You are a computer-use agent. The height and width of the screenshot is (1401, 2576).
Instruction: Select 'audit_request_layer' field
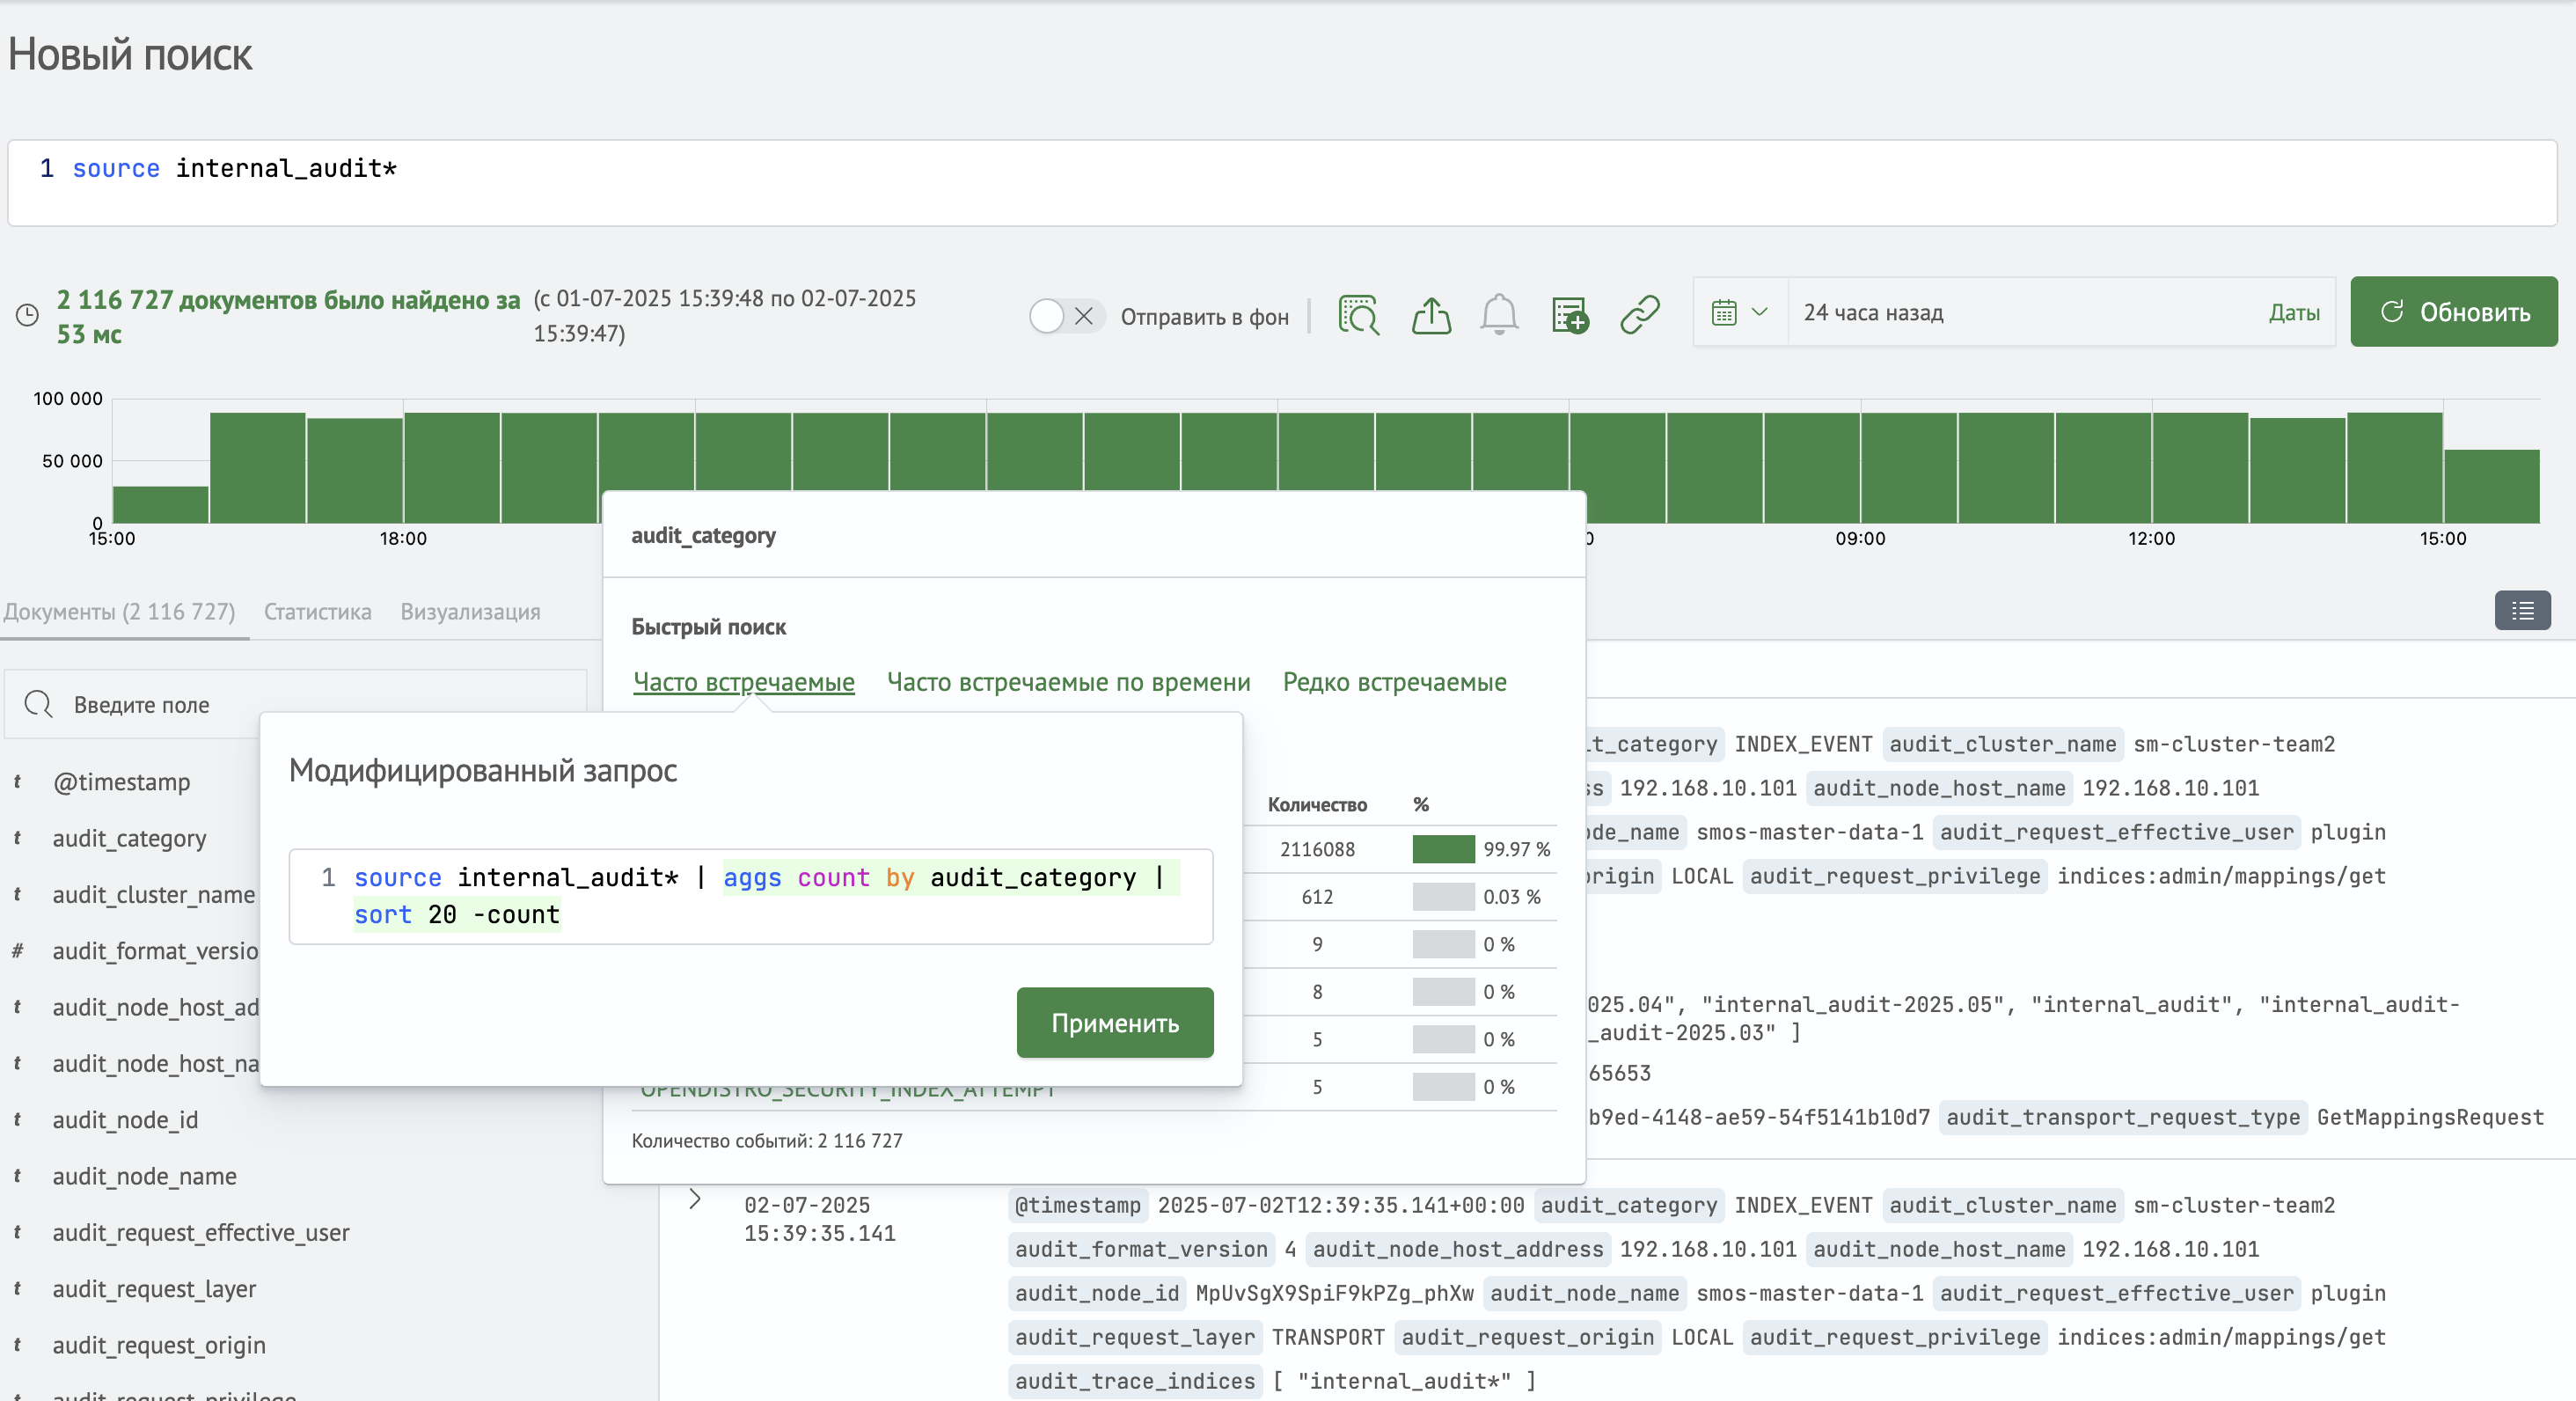tap(154, 1288)
